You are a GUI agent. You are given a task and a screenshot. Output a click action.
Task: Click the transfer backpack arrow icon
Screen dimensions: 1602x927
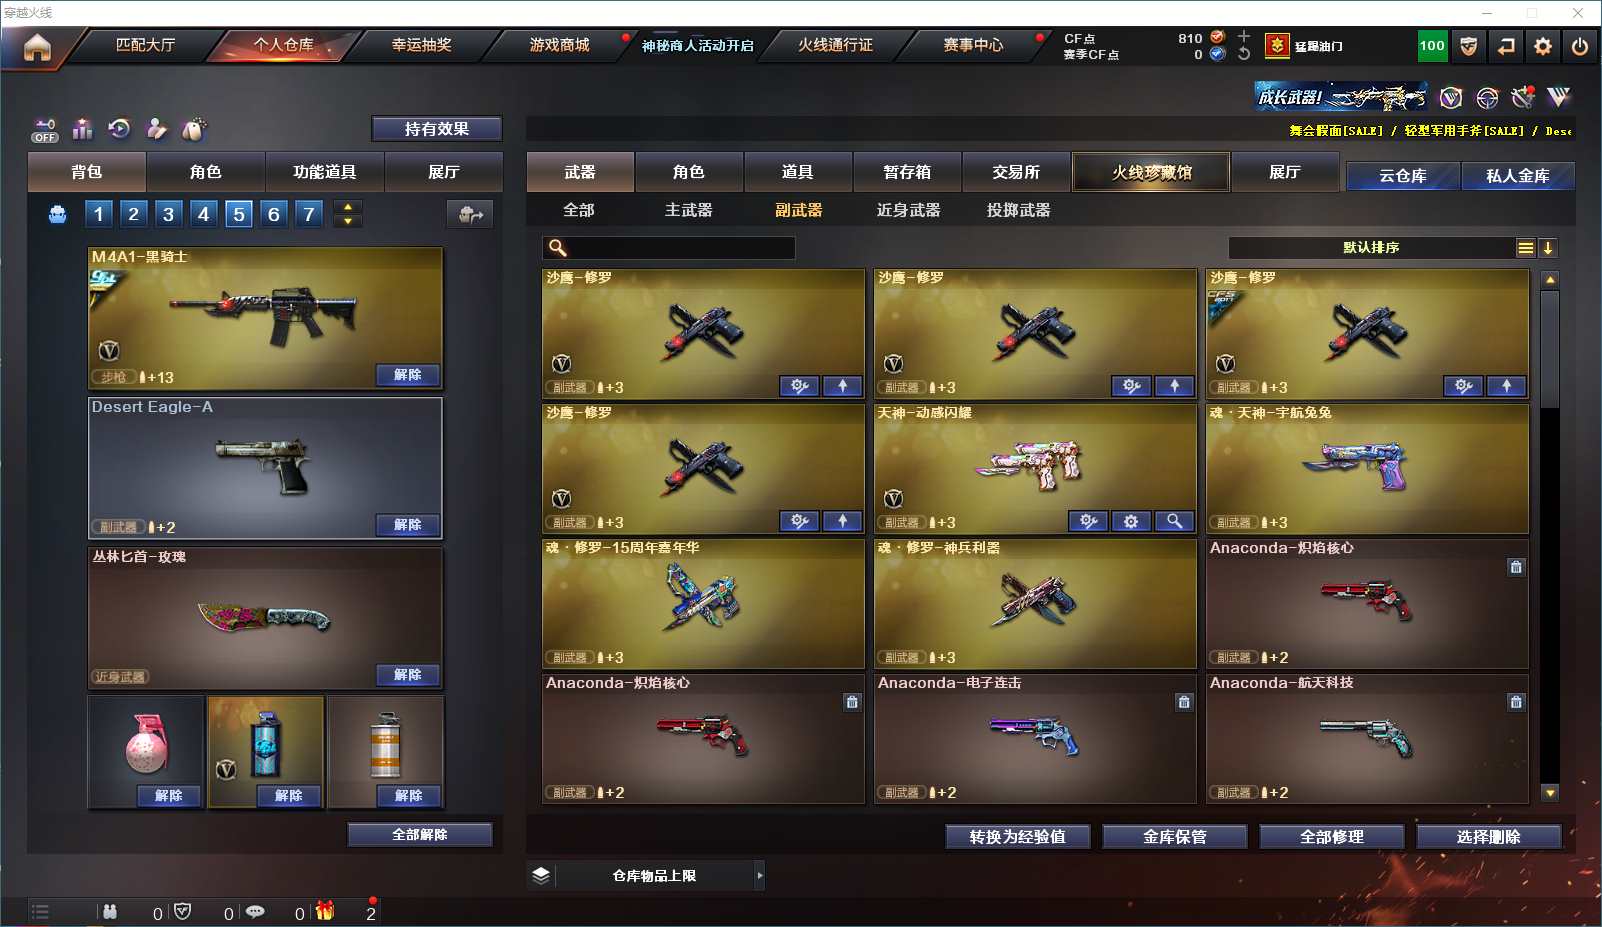(x=470, y=214)
